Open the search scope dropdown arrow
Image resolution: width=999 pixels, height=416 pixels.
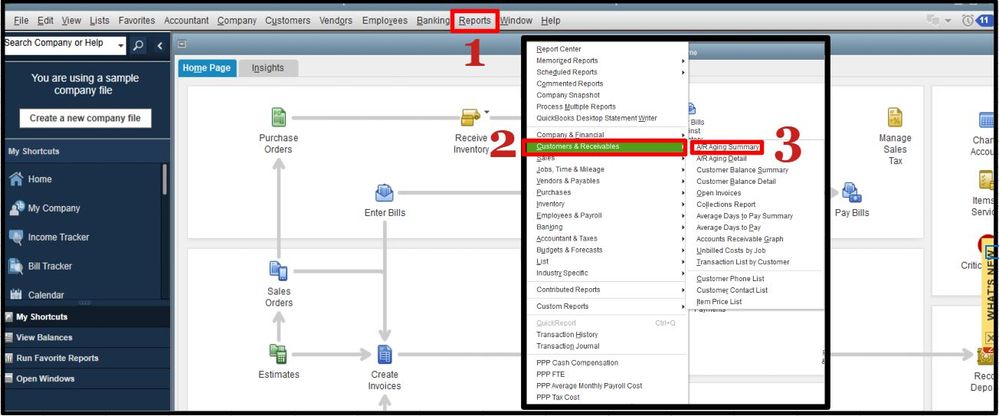[x=120, y=45]
